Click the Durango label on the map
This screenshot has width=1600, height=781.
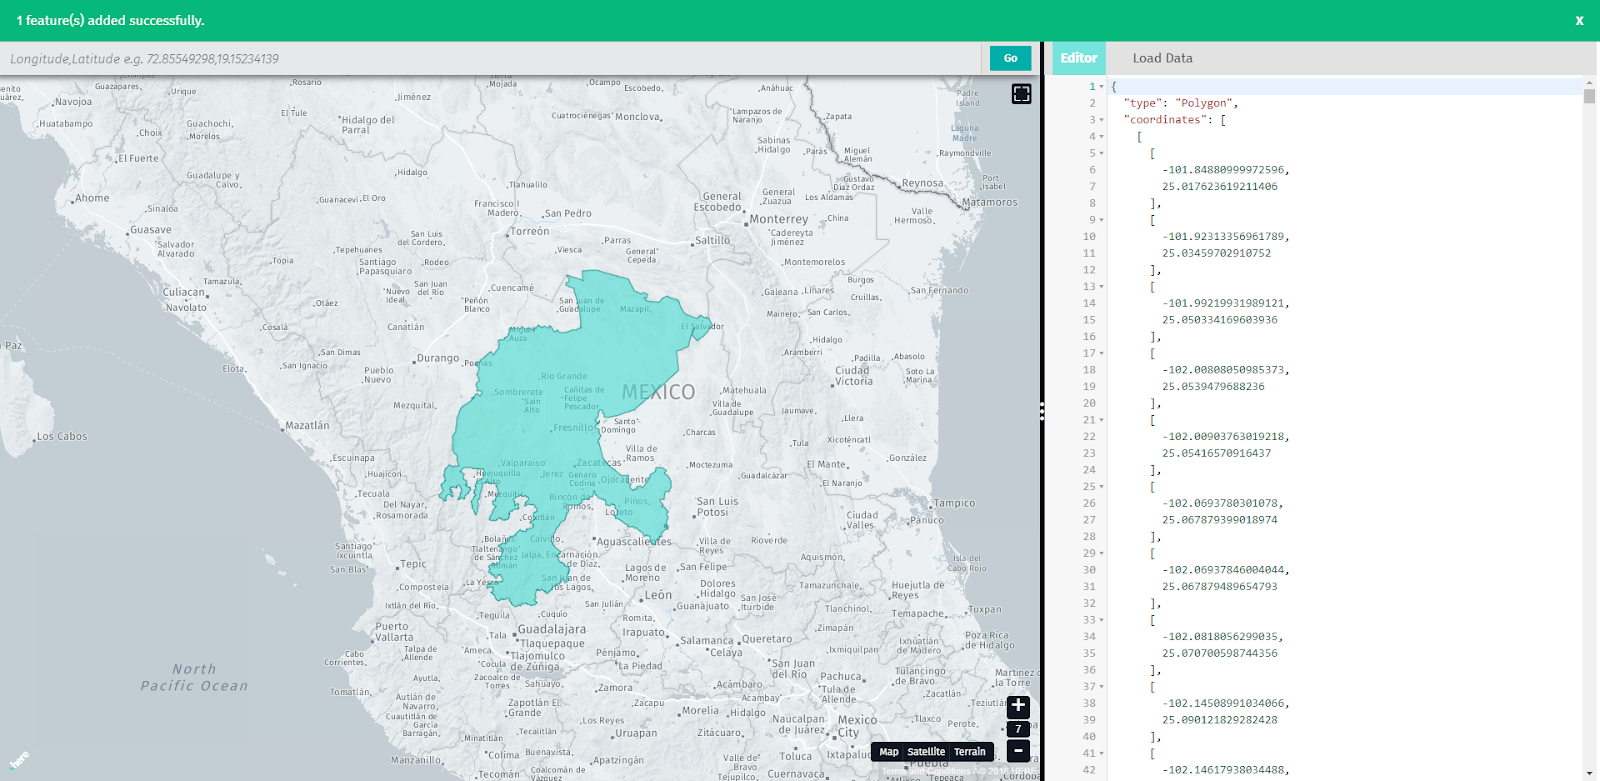(x=438, y=358)
